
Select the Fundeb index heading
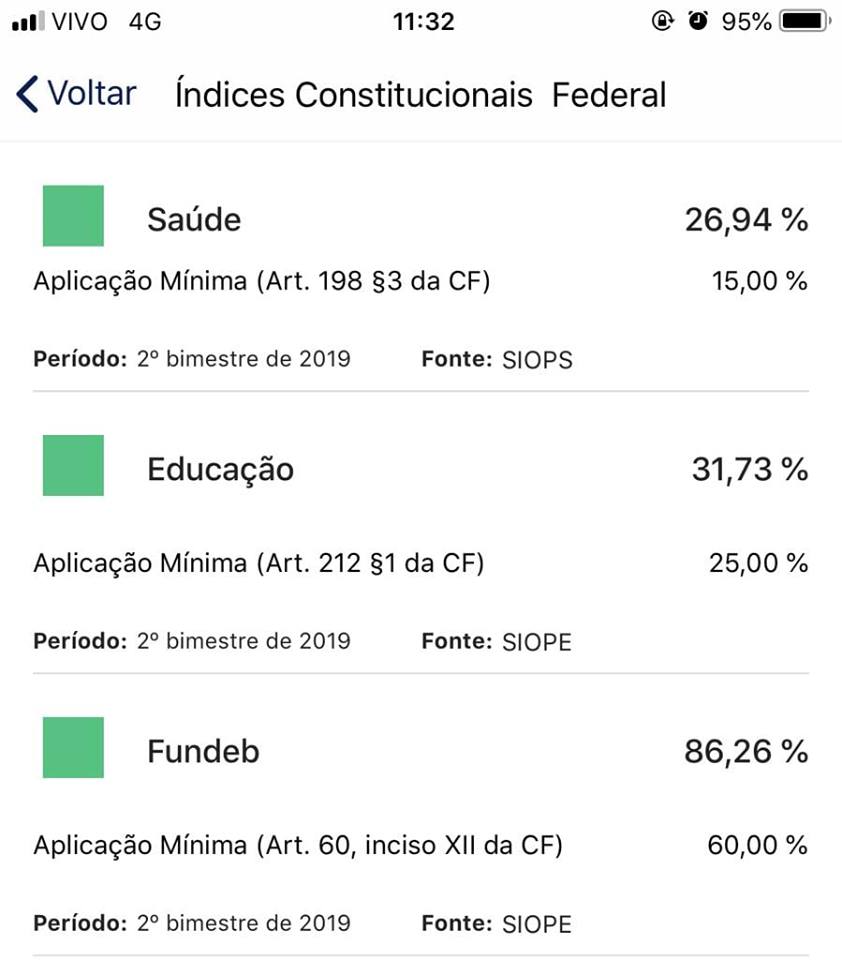[203, 751]
